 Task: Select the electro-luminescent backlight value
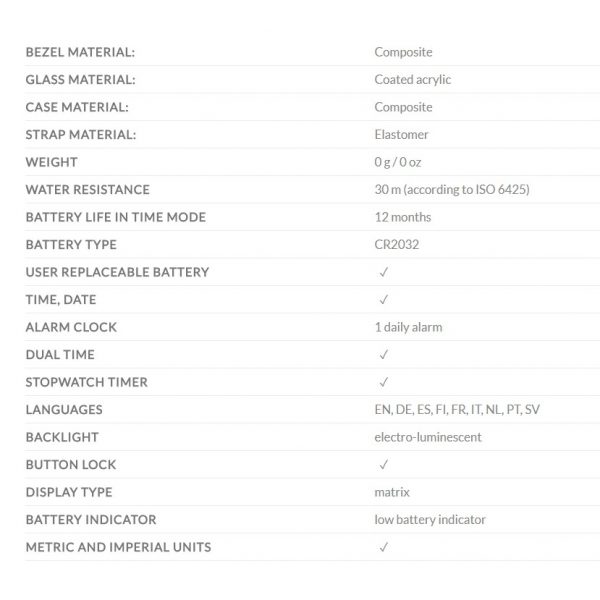pos(428,437)
